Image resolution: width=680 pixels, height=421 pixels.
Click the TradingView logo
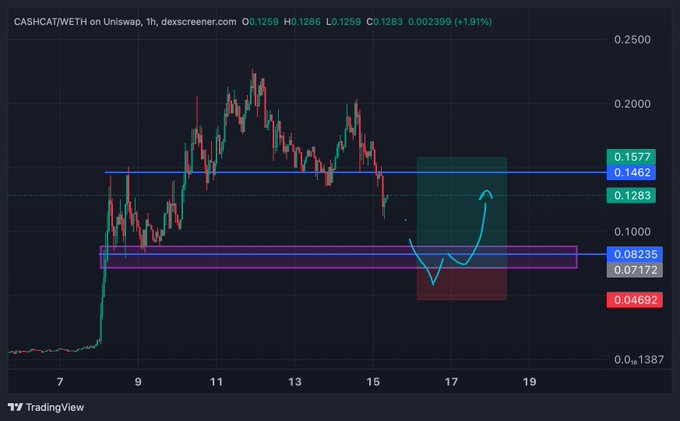tap(46, 407)
